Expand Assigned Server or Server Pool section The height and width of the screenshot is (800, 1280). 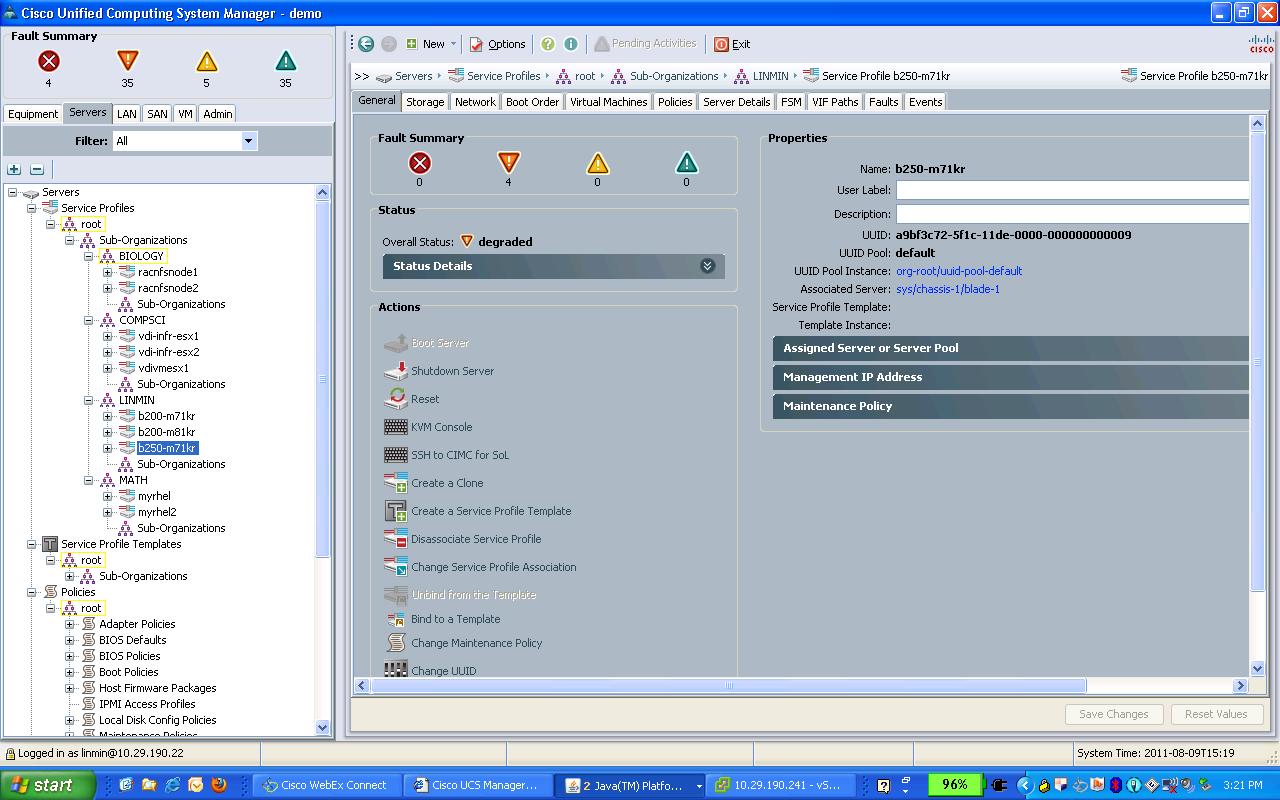[1011, 348]
